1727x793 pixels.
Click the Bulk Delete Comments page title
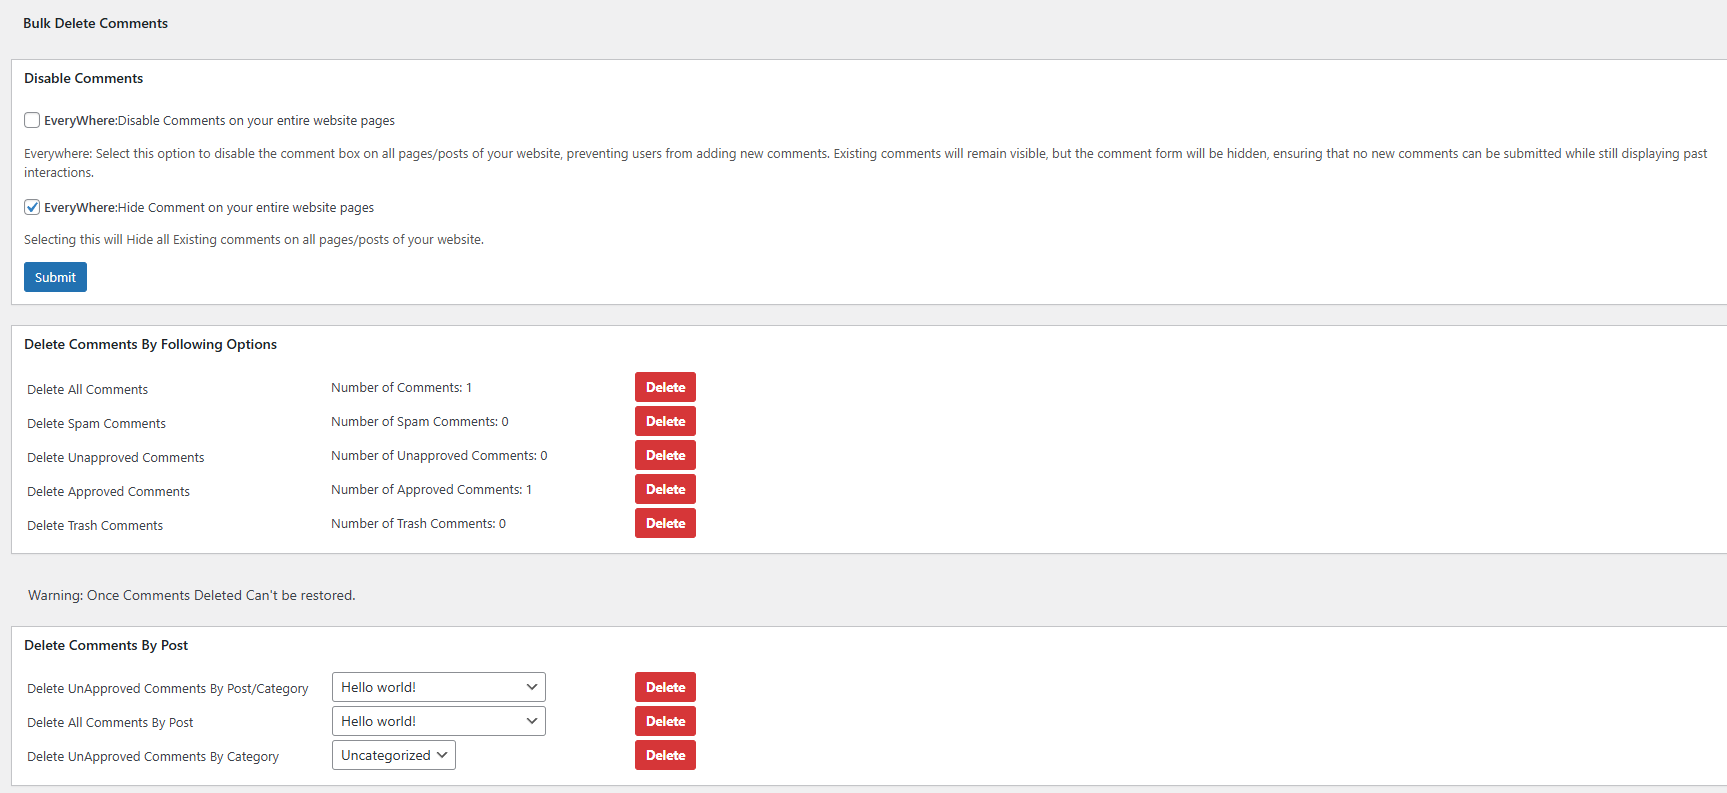pos(95,23)
